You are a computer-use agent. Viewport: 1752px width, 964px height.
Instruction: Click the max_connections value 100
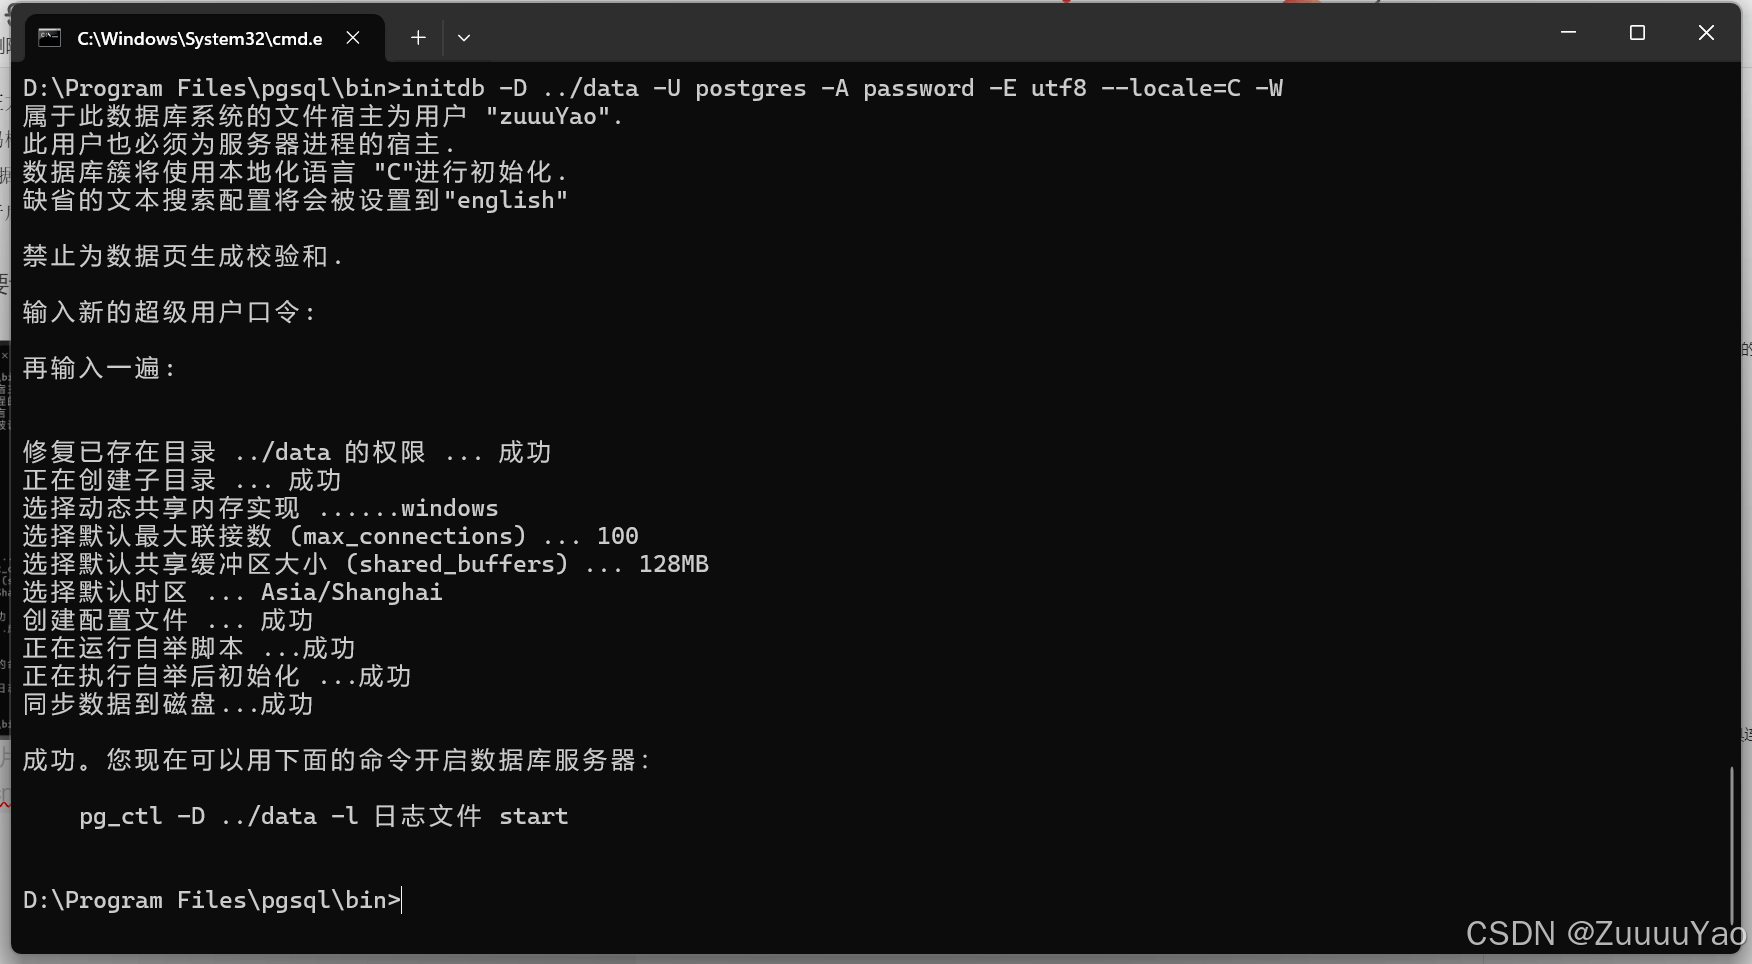click(x=618, y=536)
